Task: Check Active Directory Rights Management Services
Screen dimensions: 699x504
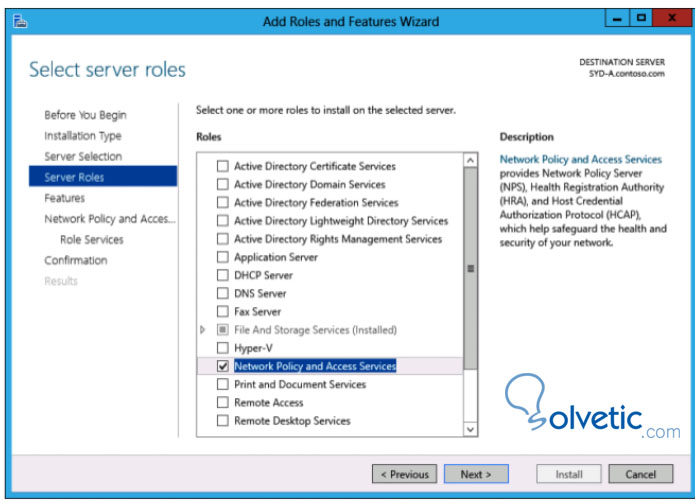Action: tap(222, 239)
